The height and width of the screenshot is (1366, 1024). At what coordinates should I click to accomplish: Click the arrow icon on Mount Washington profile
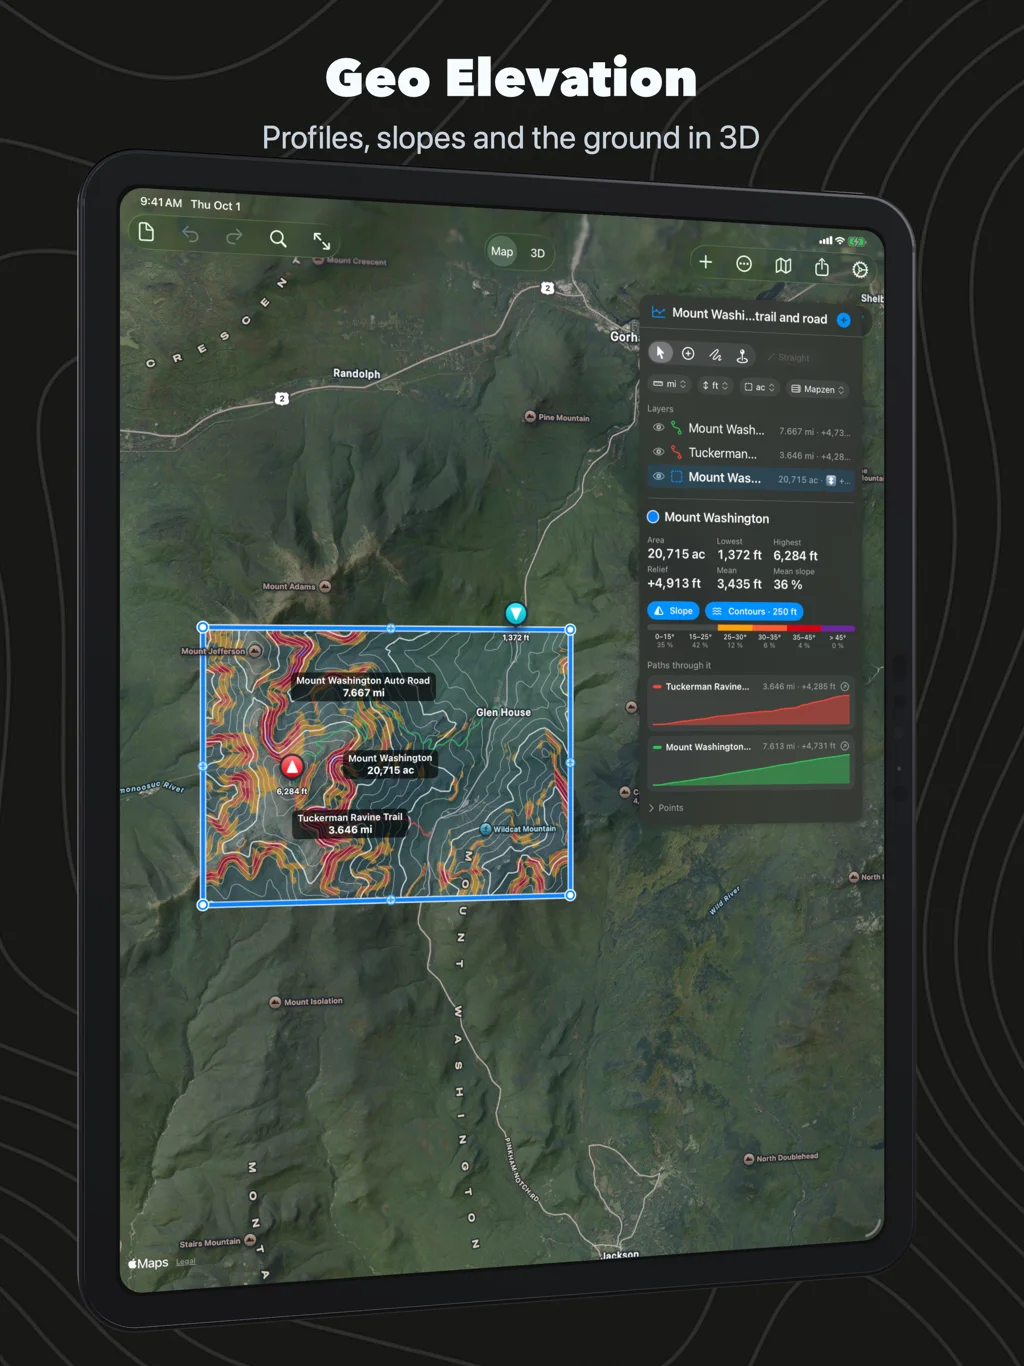(845, 747)
